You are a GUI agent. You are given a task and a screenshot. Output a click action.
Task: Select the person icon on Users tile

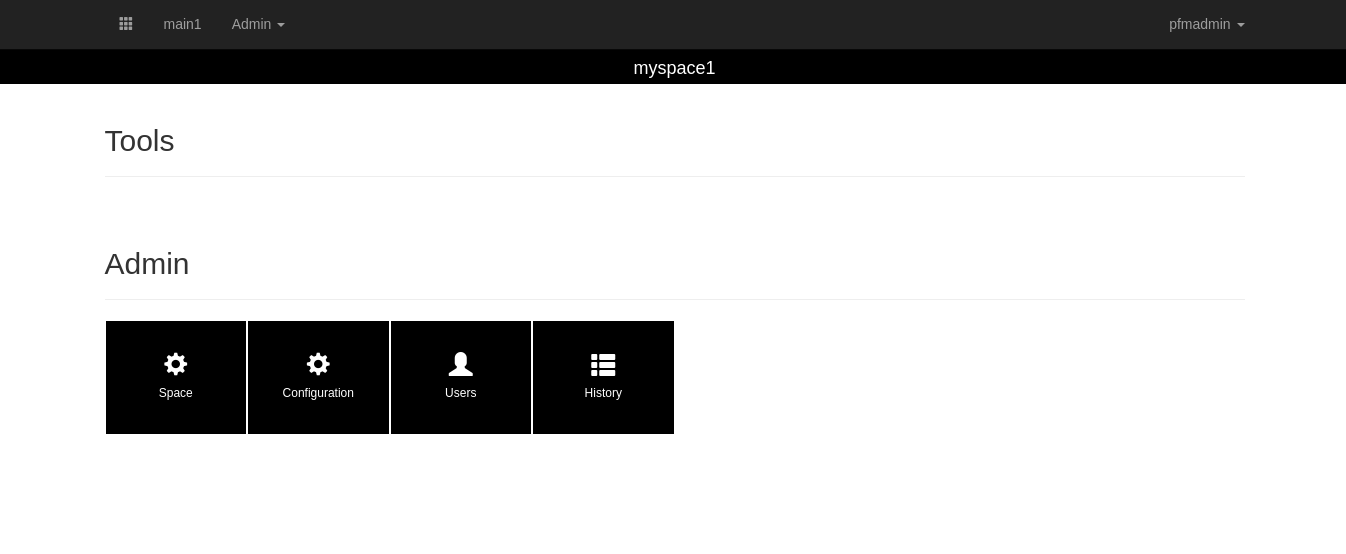461,364
